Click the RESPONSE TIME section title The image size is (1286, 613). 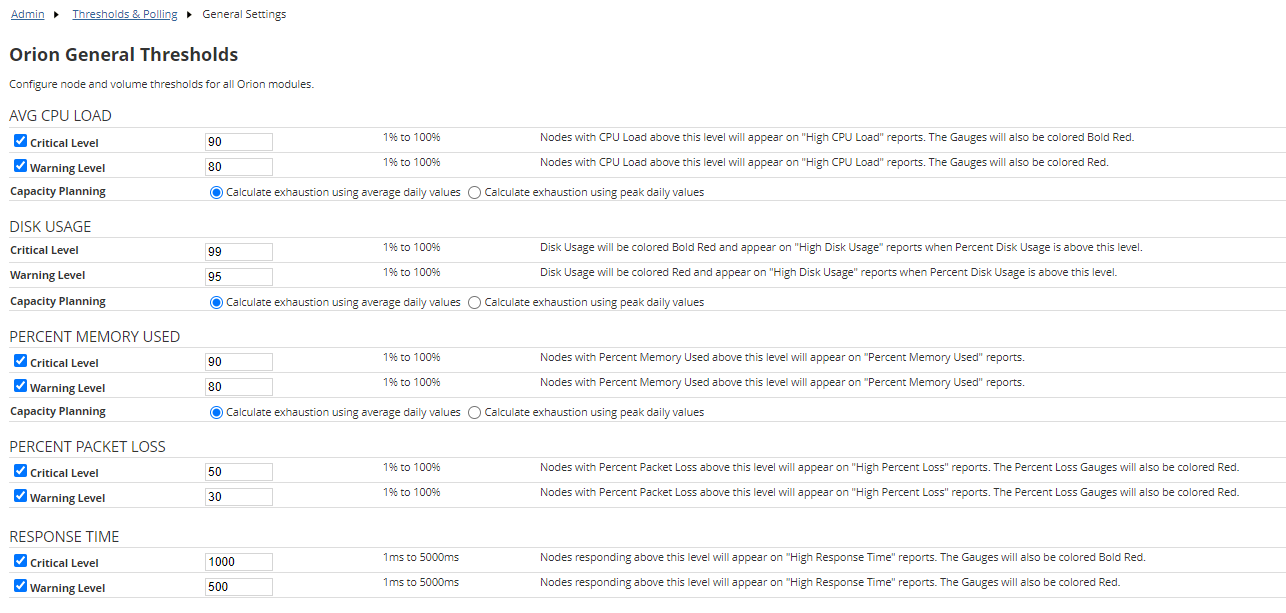[x=64, y=537]
